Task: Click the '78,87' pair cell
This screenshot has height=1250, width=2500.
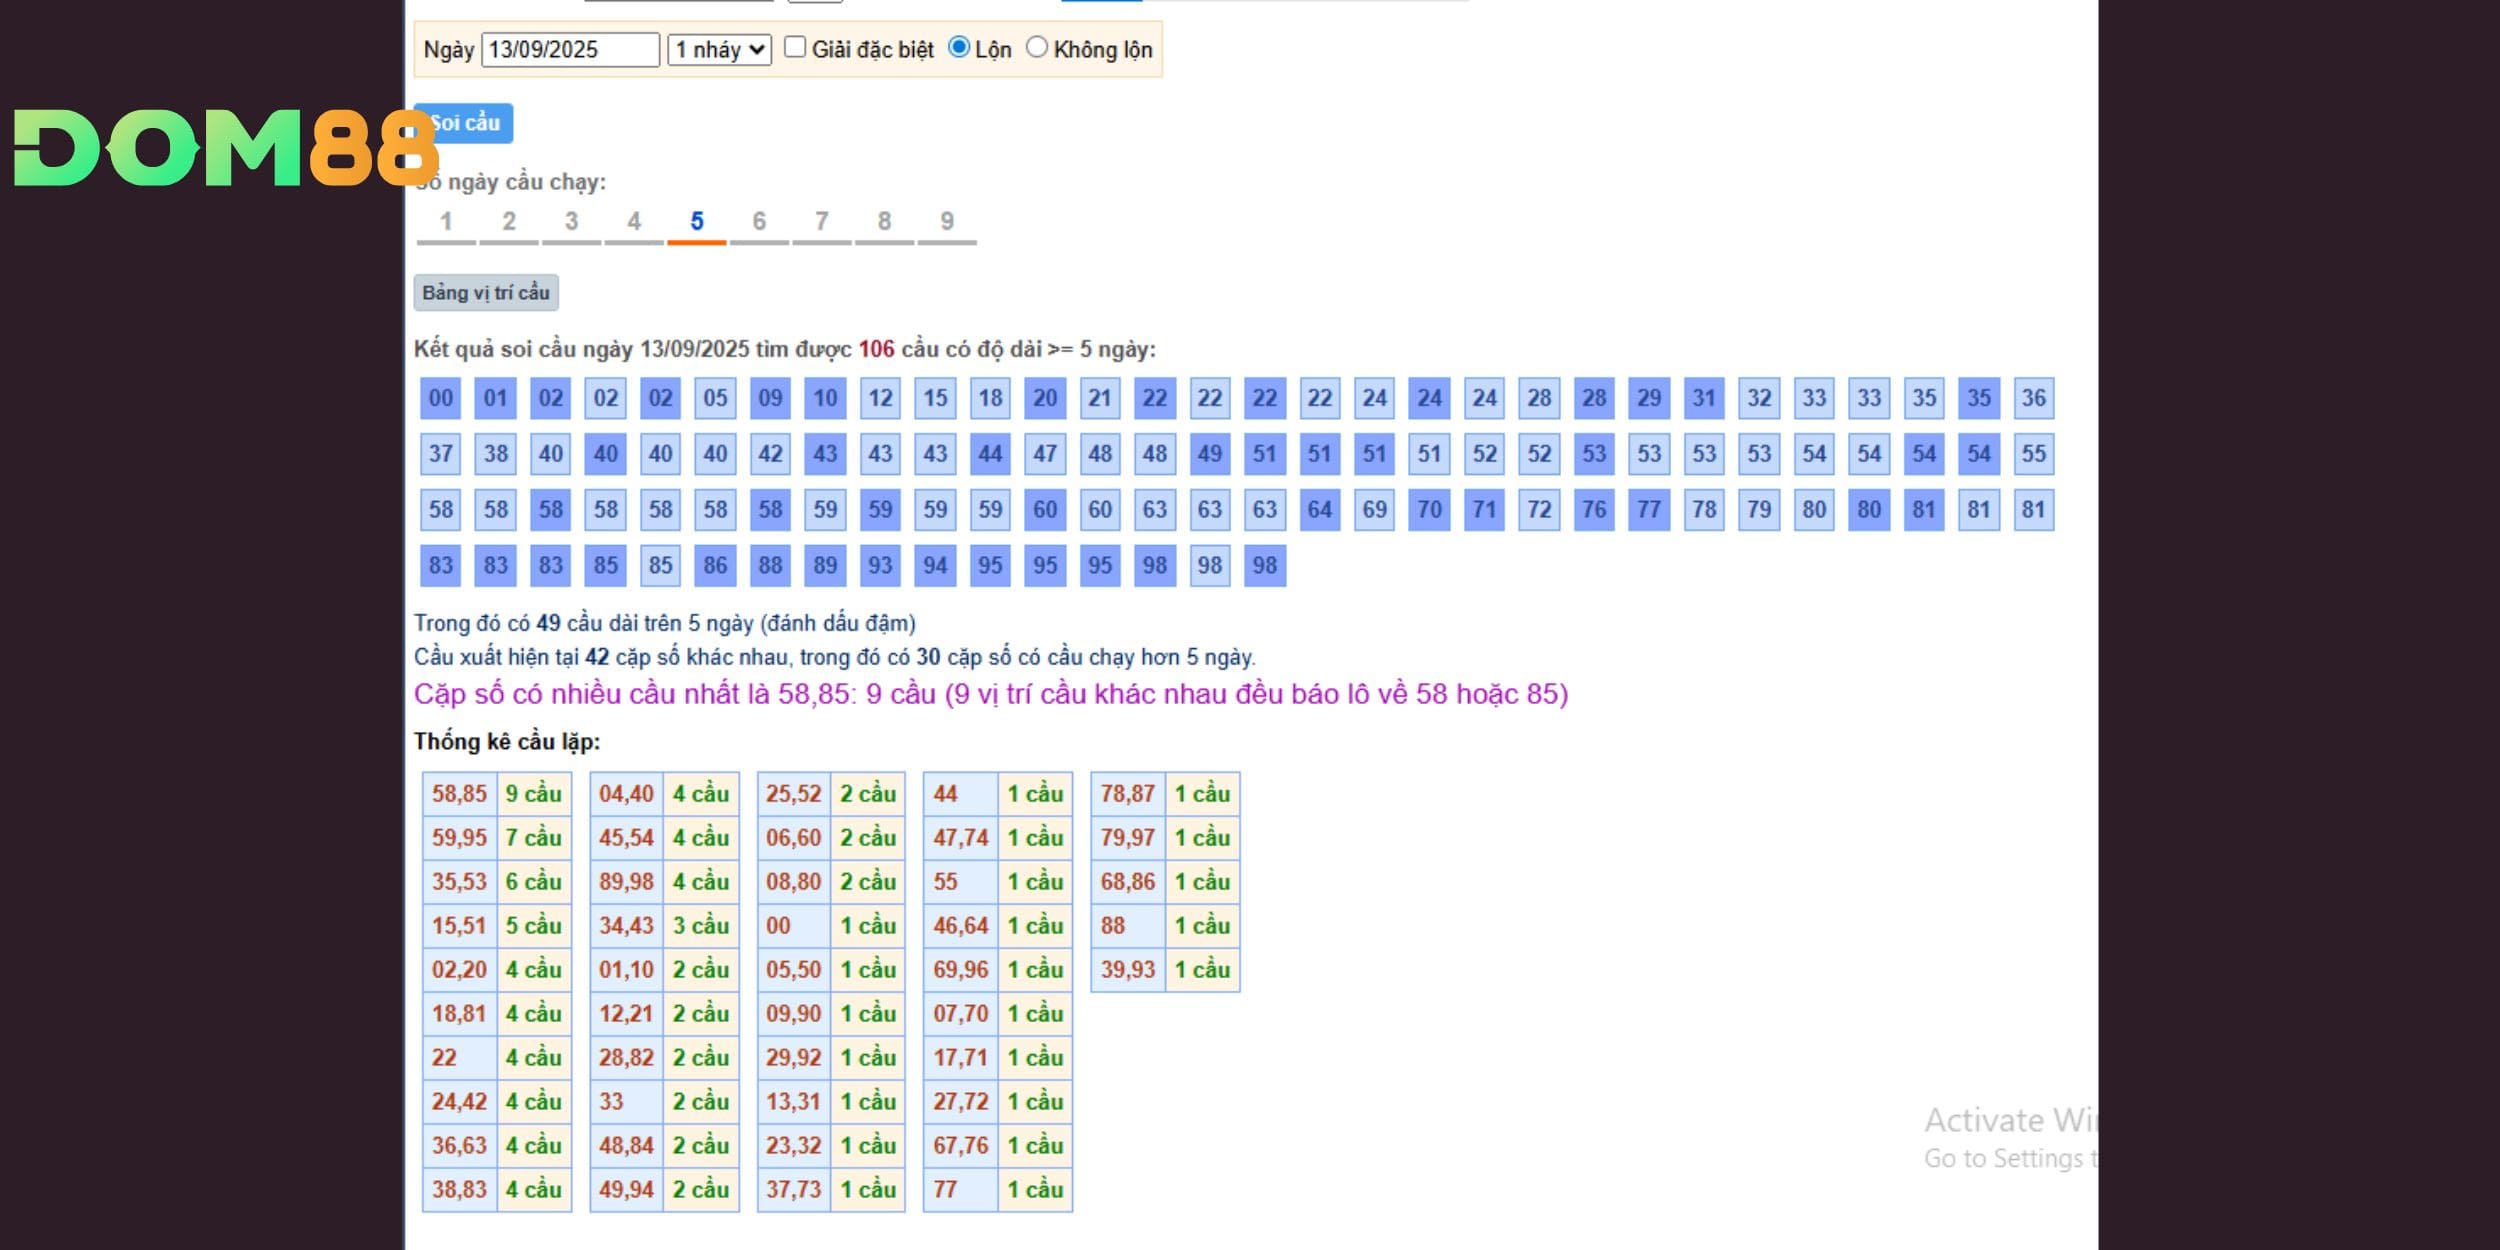Action: point(1128,794)
